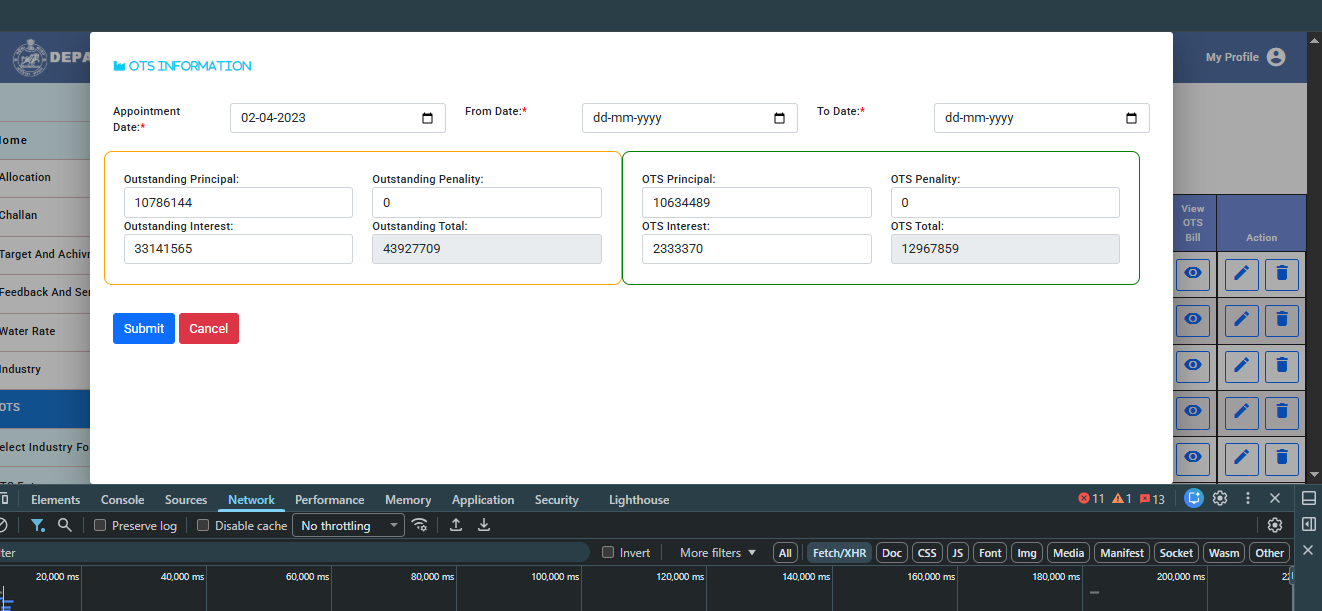
Task: Open the Sources tab in DevTools
Action: point(186,500)
